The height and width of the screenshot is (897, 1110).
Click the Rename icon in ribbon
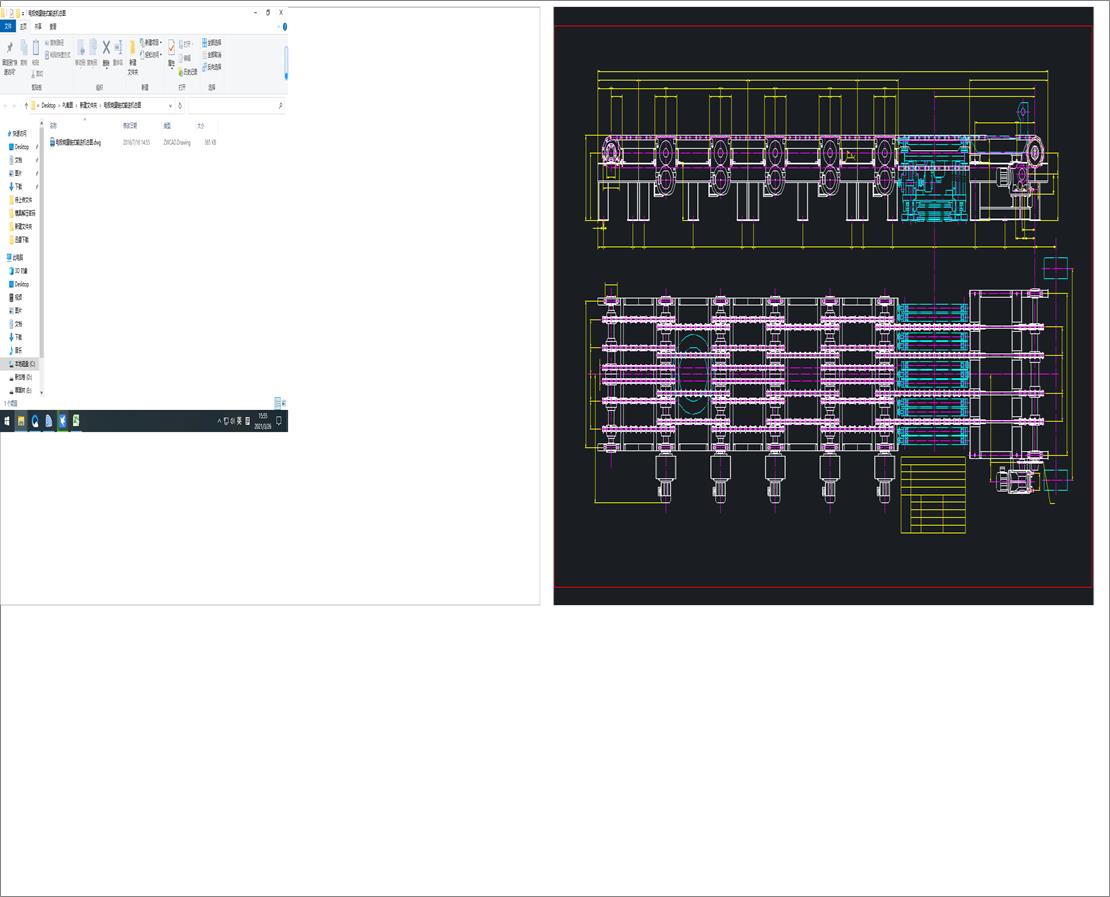click(118, 48)
